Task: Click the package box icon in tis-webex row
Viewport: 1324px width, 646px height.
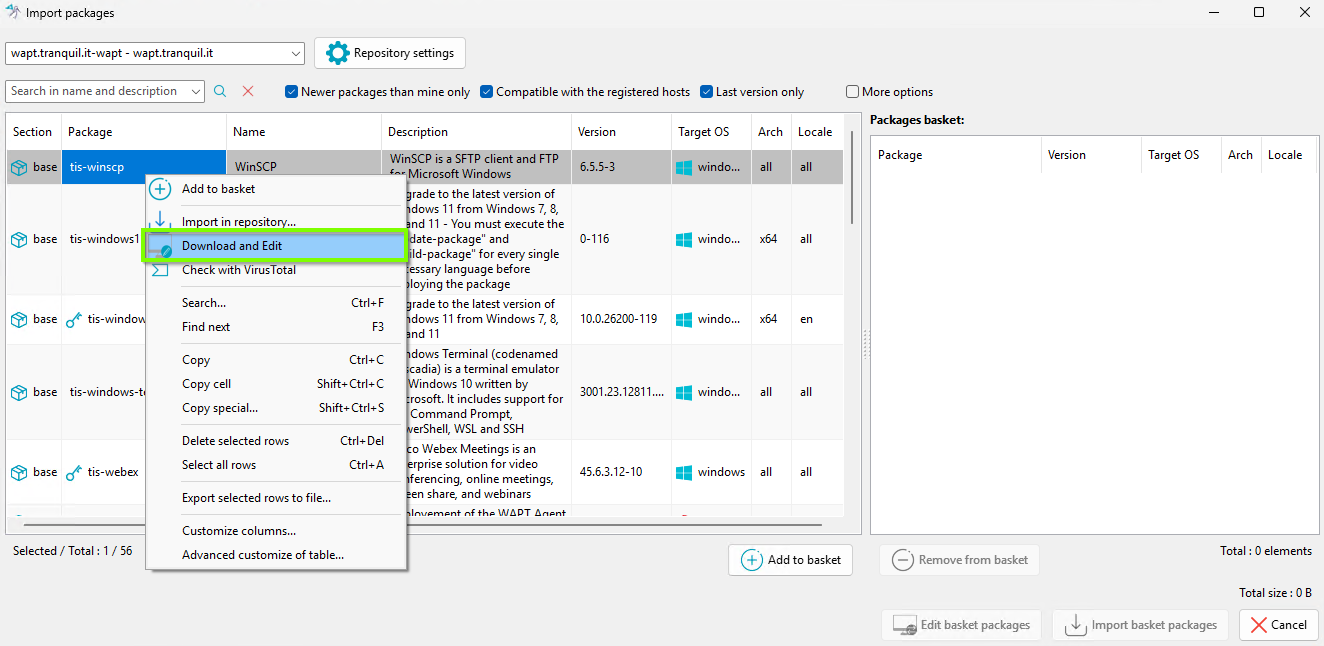Action: [x=18, y=472]
